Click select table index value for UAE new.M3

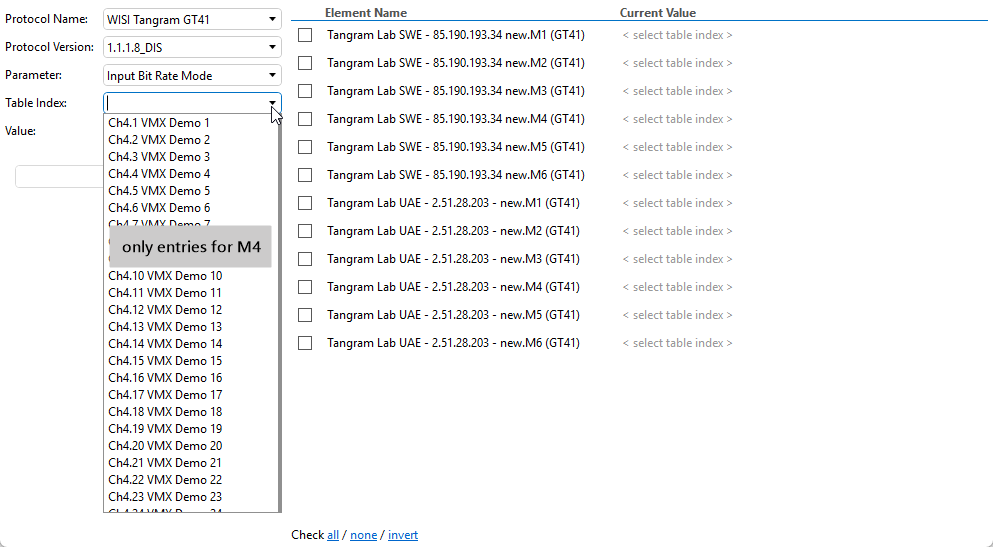pos(678,259)
